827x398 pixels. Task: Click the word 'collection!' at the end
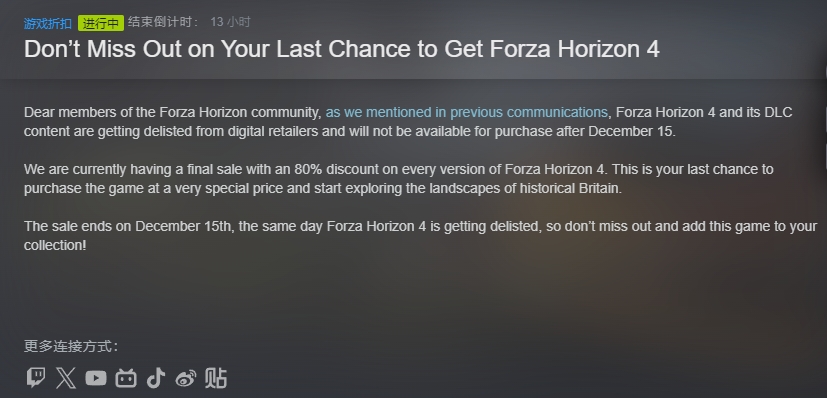point(55,245)
